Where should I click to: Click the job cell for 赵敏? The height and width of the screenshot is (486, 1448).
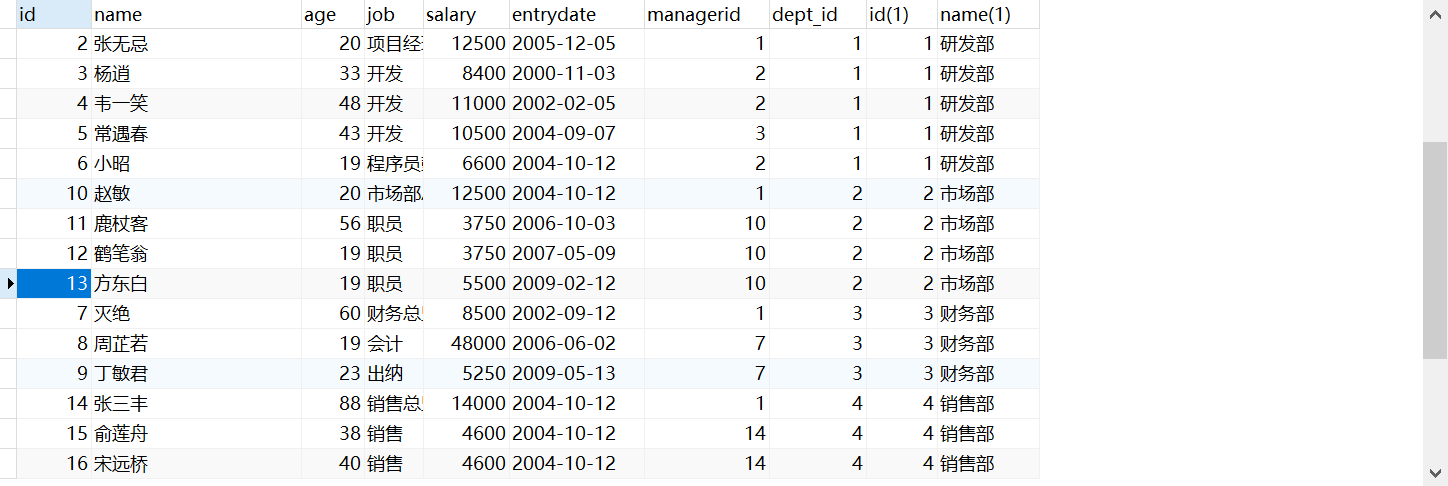point(393,194)
